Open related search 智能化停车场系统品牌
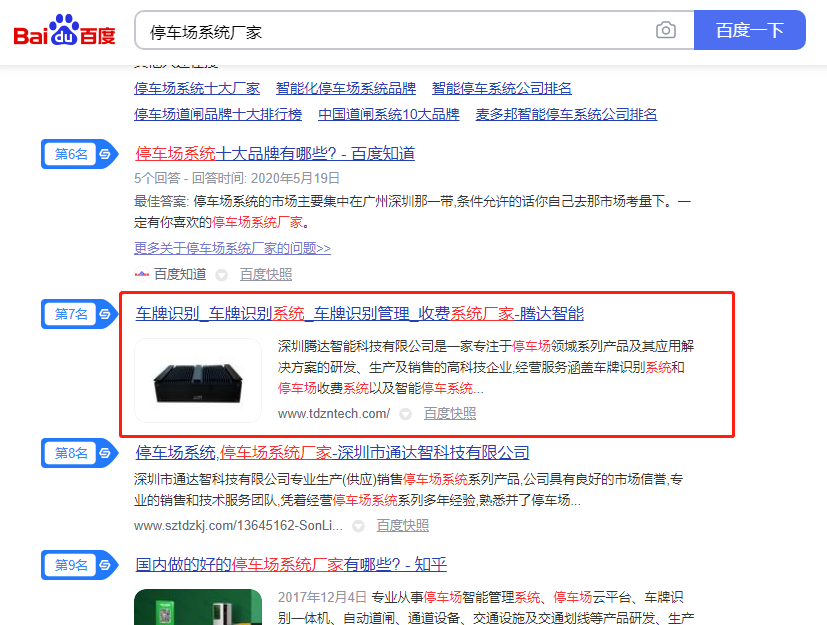This screenshot has width=827, height=625. coord(346,88)
